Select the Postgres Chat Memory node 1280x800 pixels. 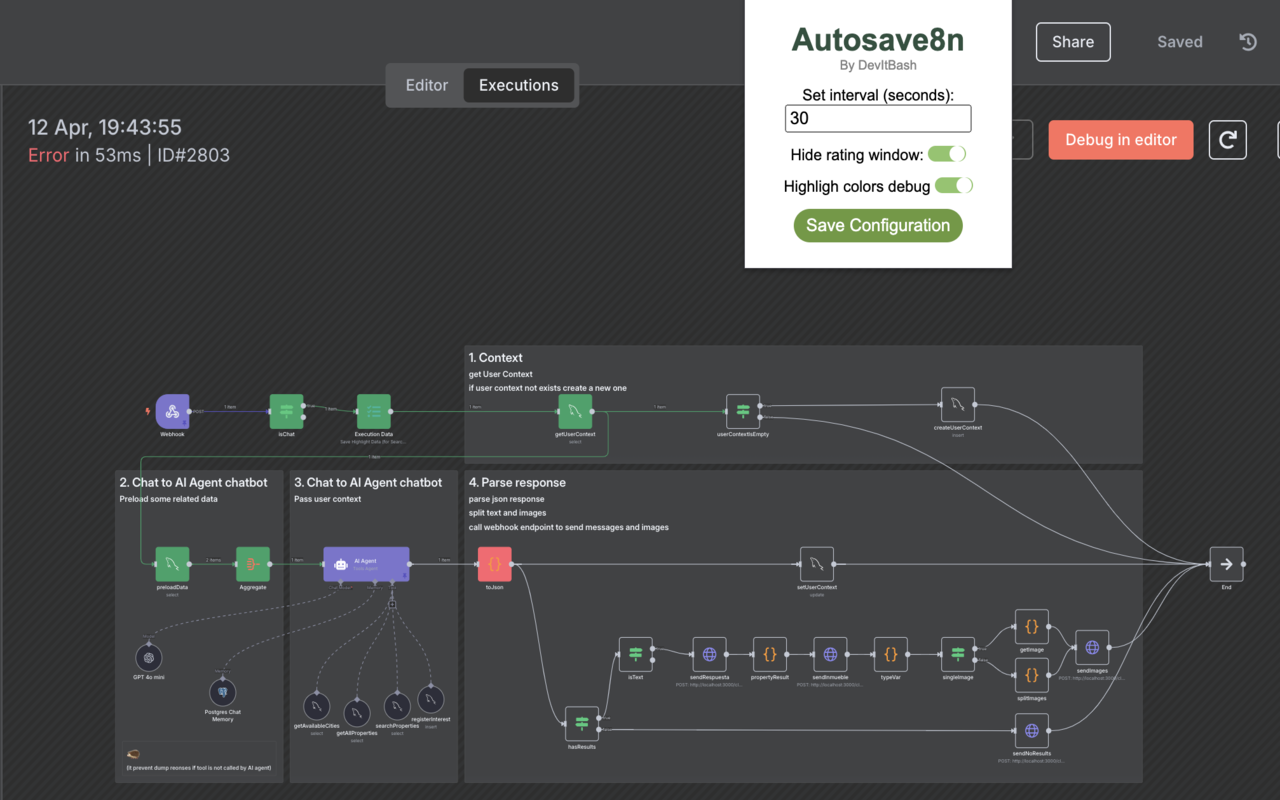coord(222,694)
